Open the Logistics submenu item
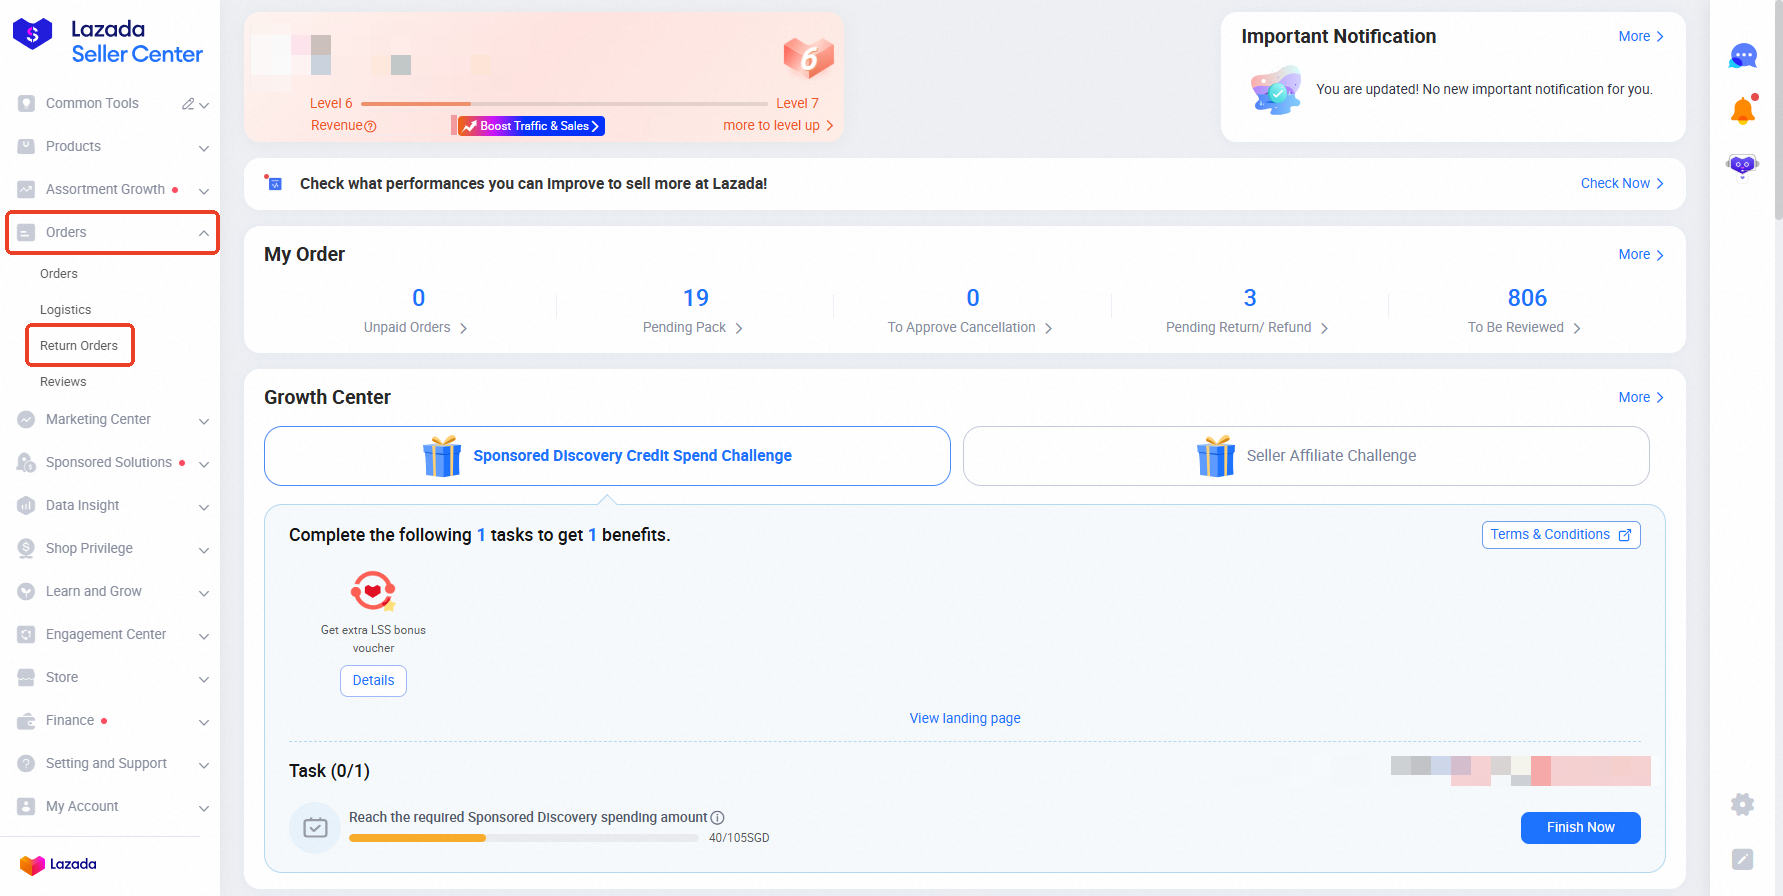 click(x=65, y=310)
